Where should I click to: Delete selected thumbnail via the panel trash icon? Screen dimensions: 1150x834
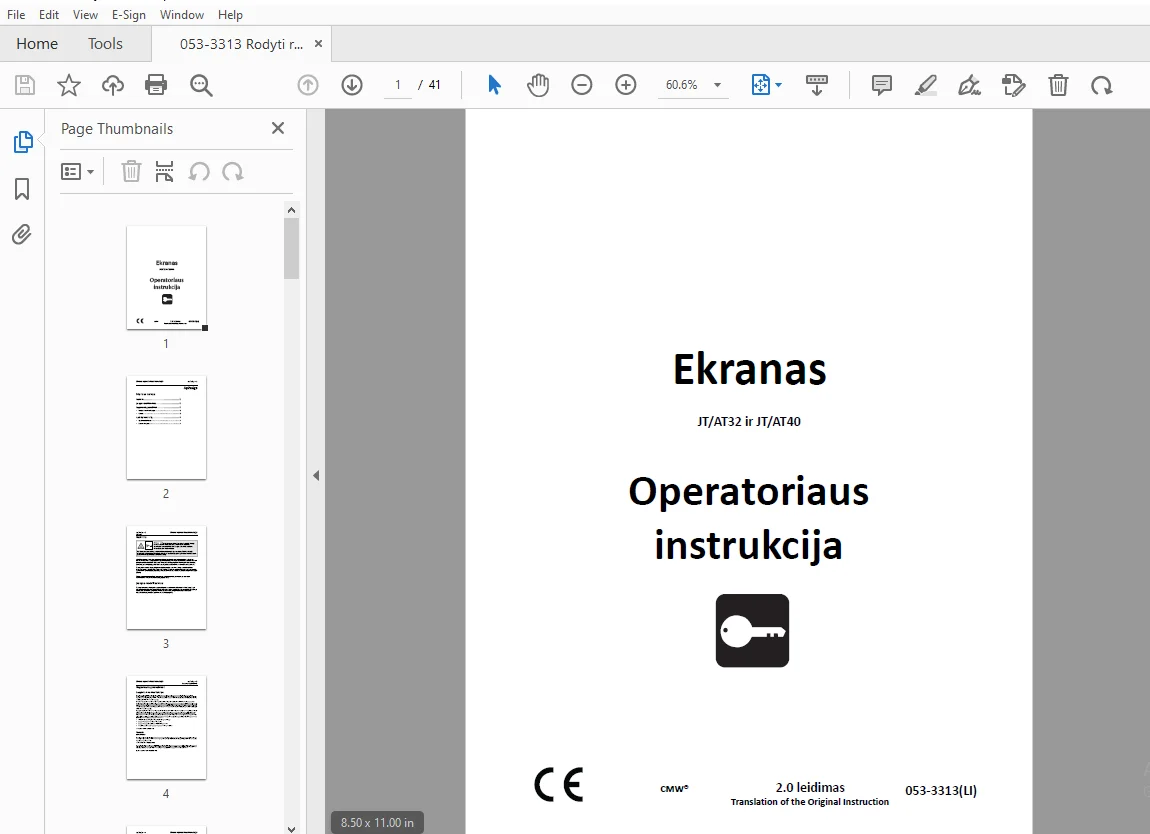131,172
